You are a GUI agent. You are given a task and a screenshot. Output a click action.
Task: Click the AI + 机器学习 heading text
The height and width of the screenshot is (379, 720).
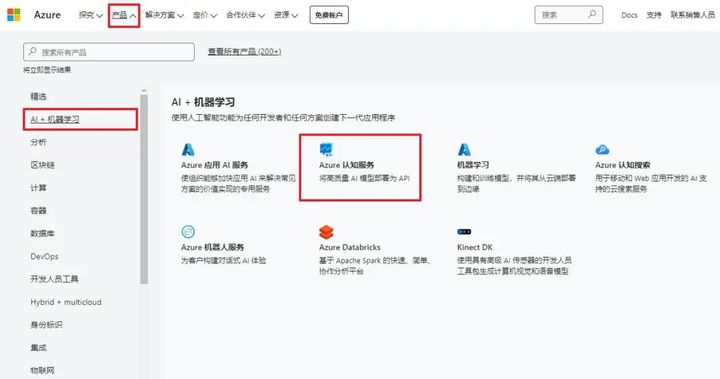click(x=203, y=102)
